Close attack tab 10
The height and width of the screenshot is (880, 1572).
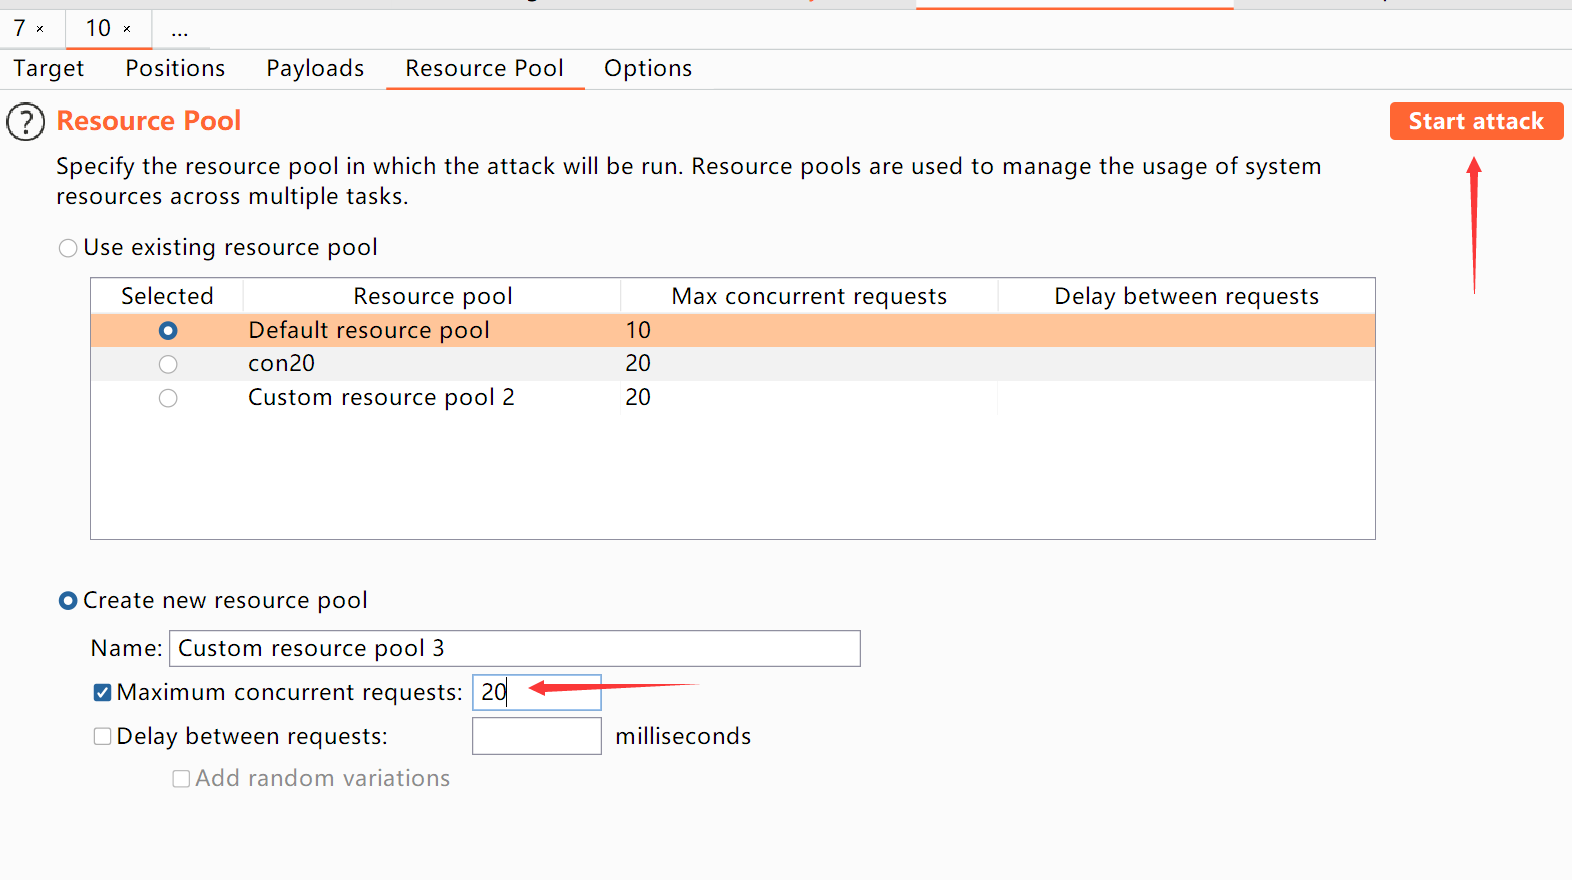point(127,29)
